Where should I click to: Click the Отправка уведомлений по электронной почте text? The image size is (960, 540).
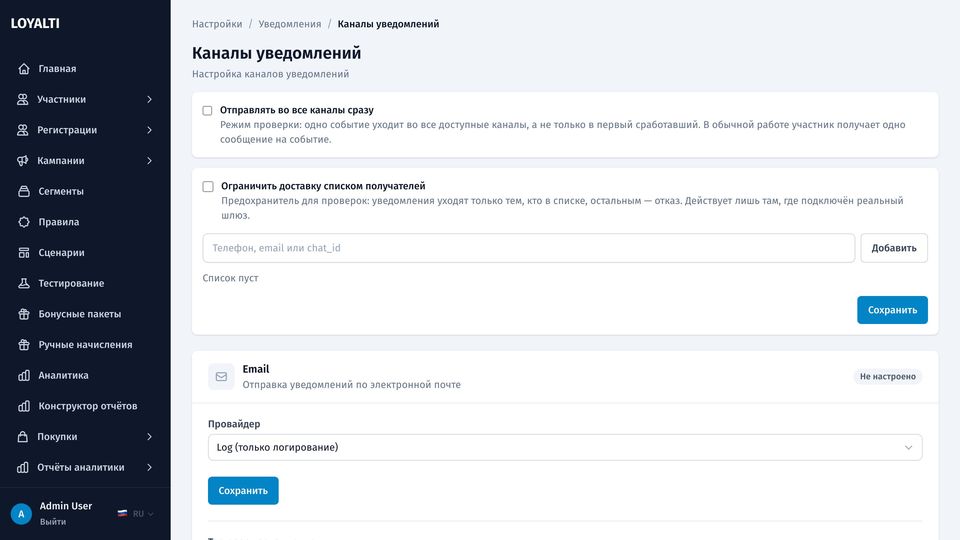click(351, 384)
